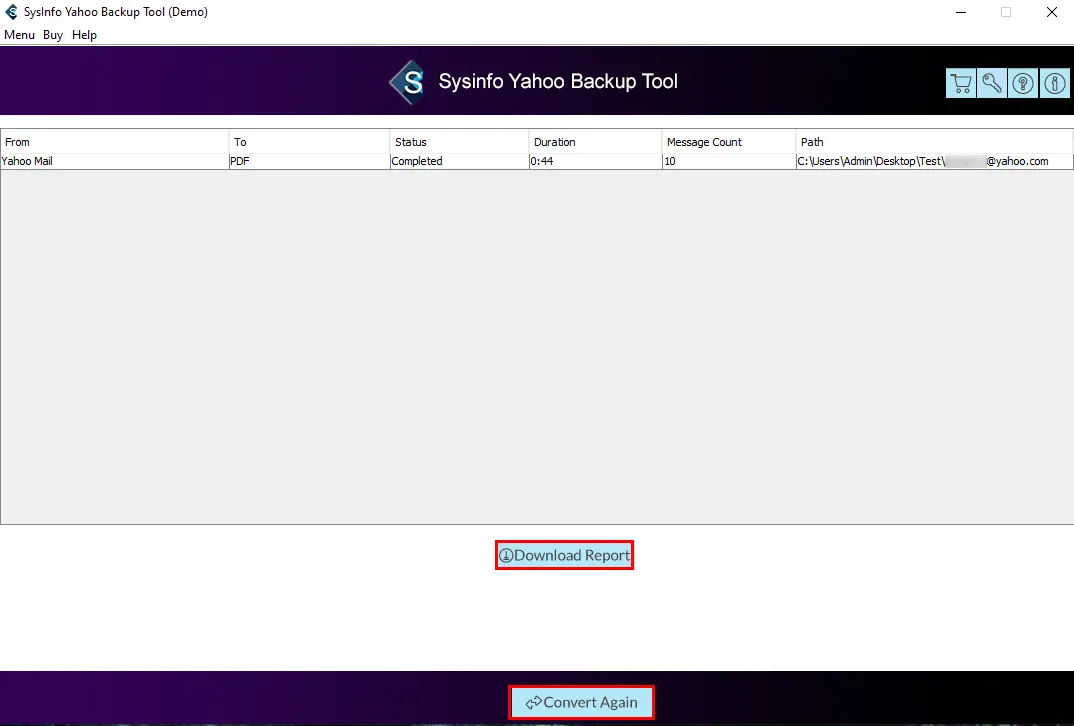Maximize the application window

pos(1005,12)
